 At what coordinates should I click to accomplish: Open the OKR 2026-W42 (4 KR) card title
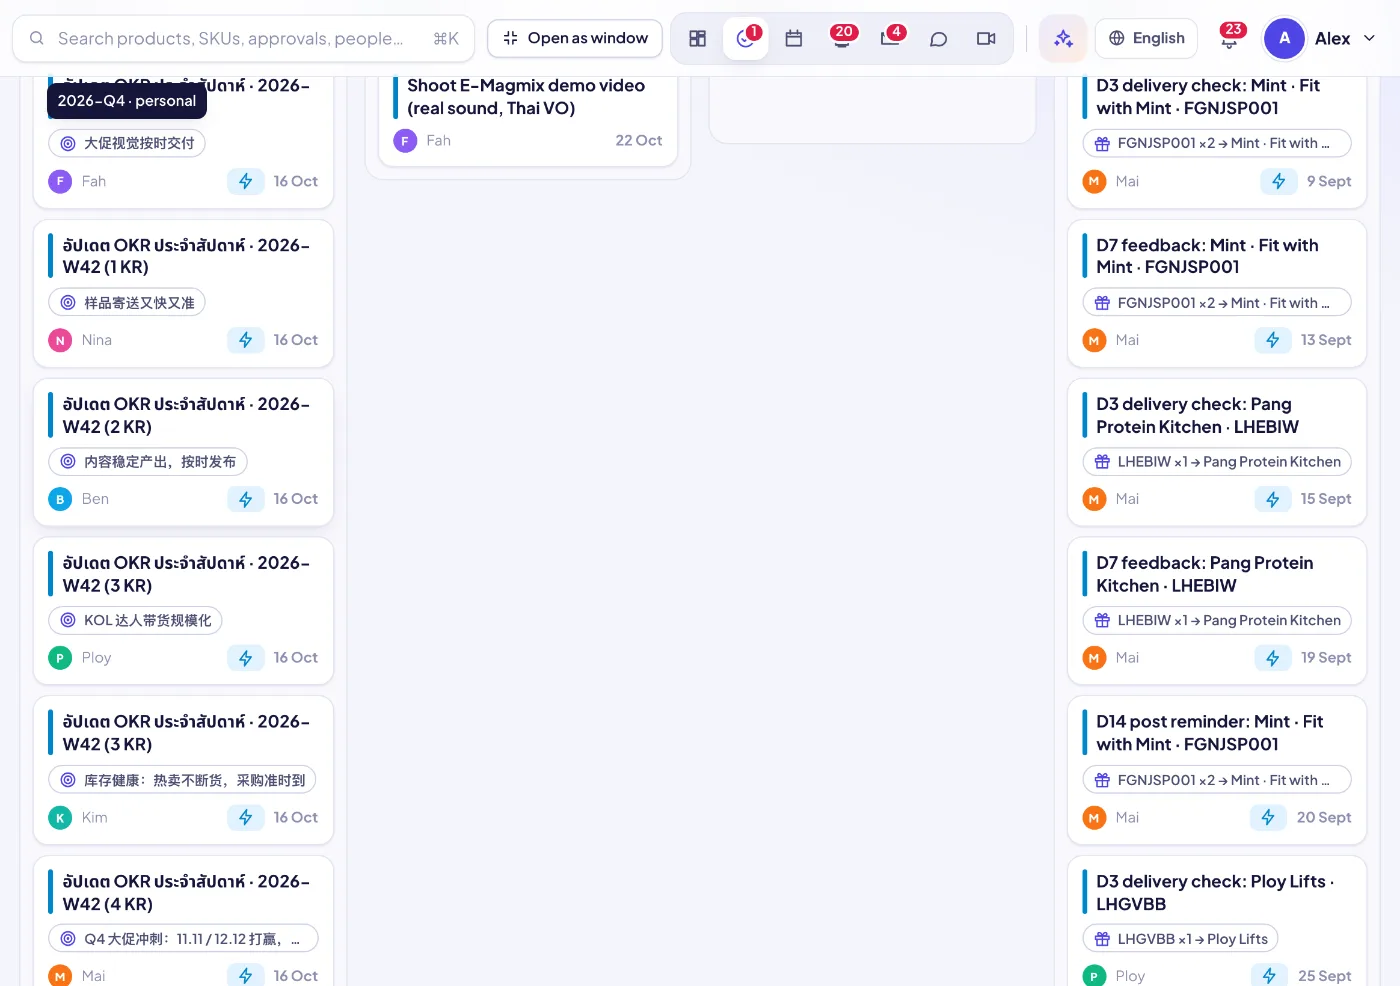[186, 892]
